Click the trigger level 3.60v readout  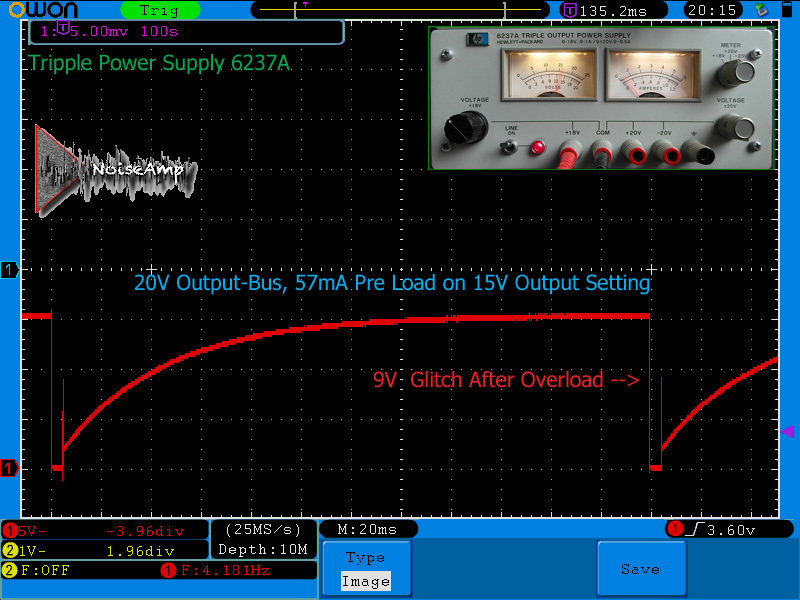click(731, 530)
